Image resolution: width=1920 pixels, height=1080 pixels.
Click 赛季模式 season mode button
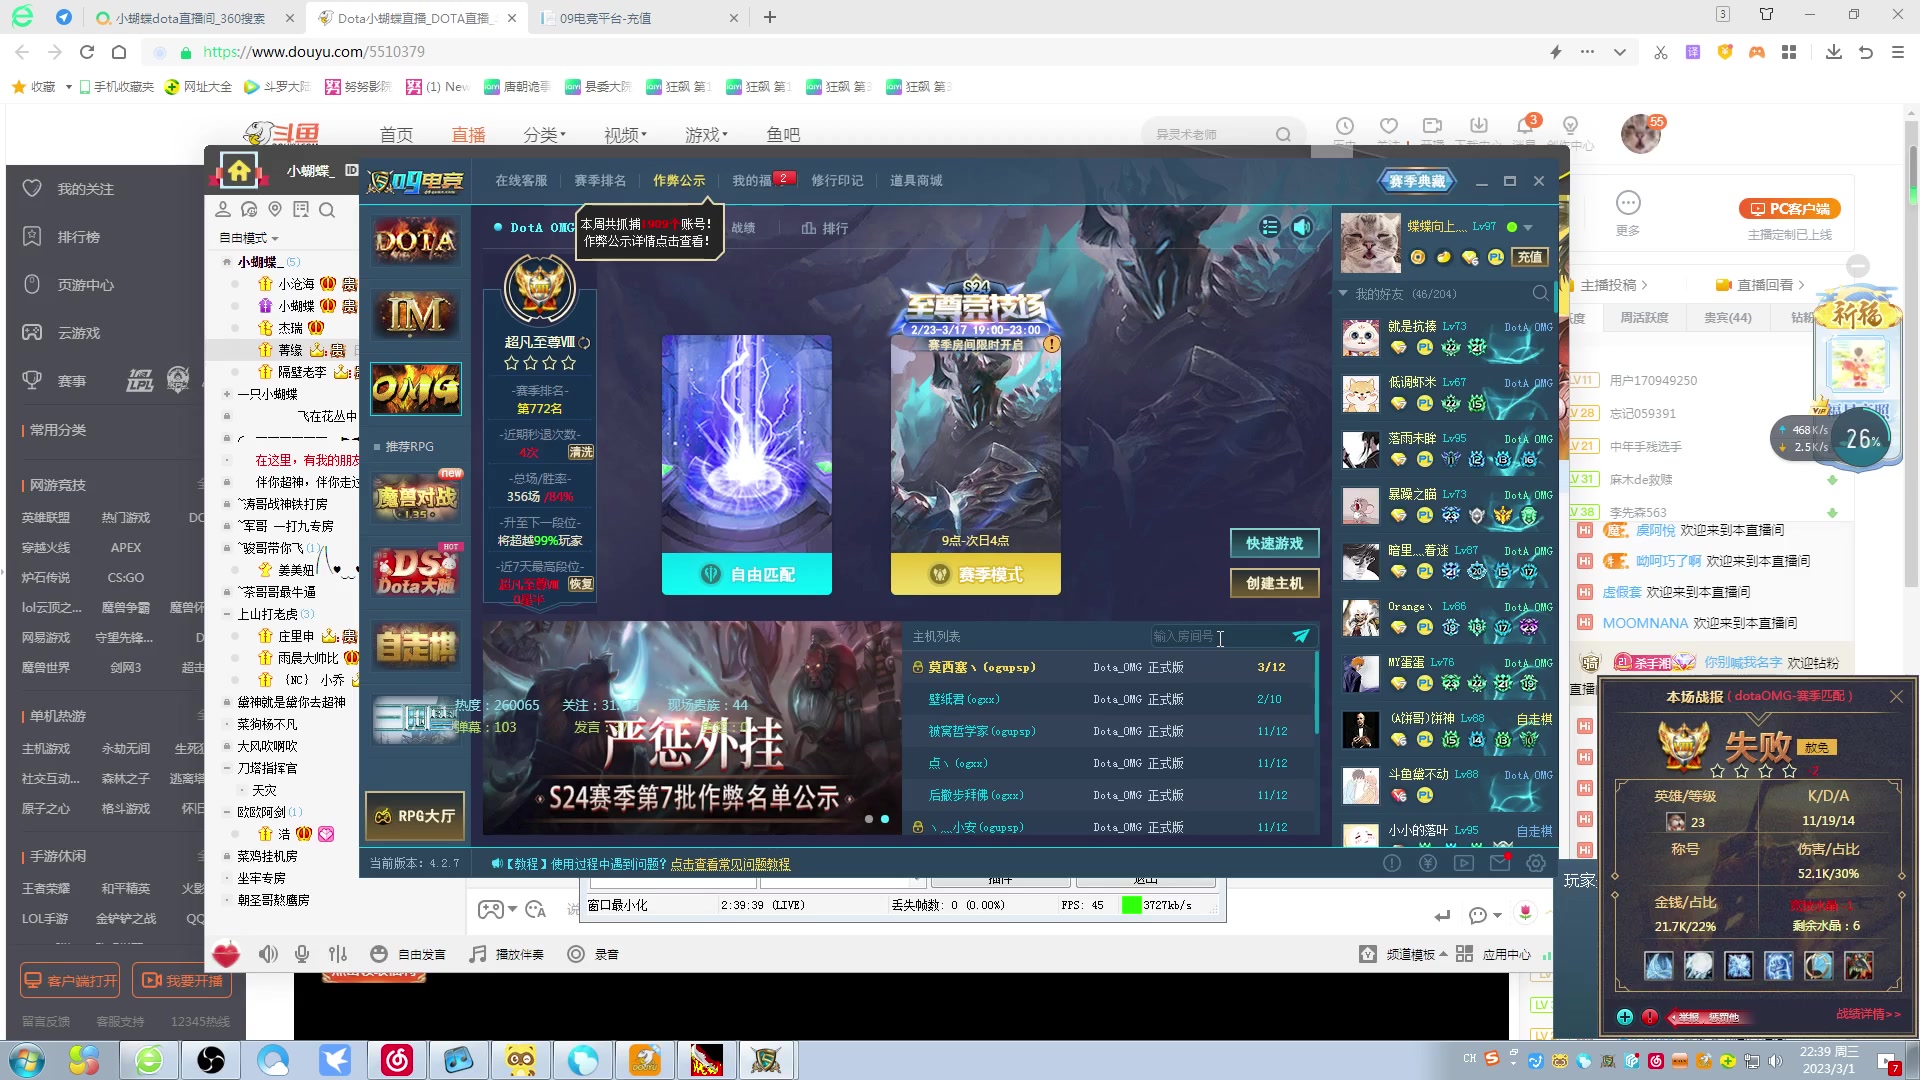click(976, 574)
